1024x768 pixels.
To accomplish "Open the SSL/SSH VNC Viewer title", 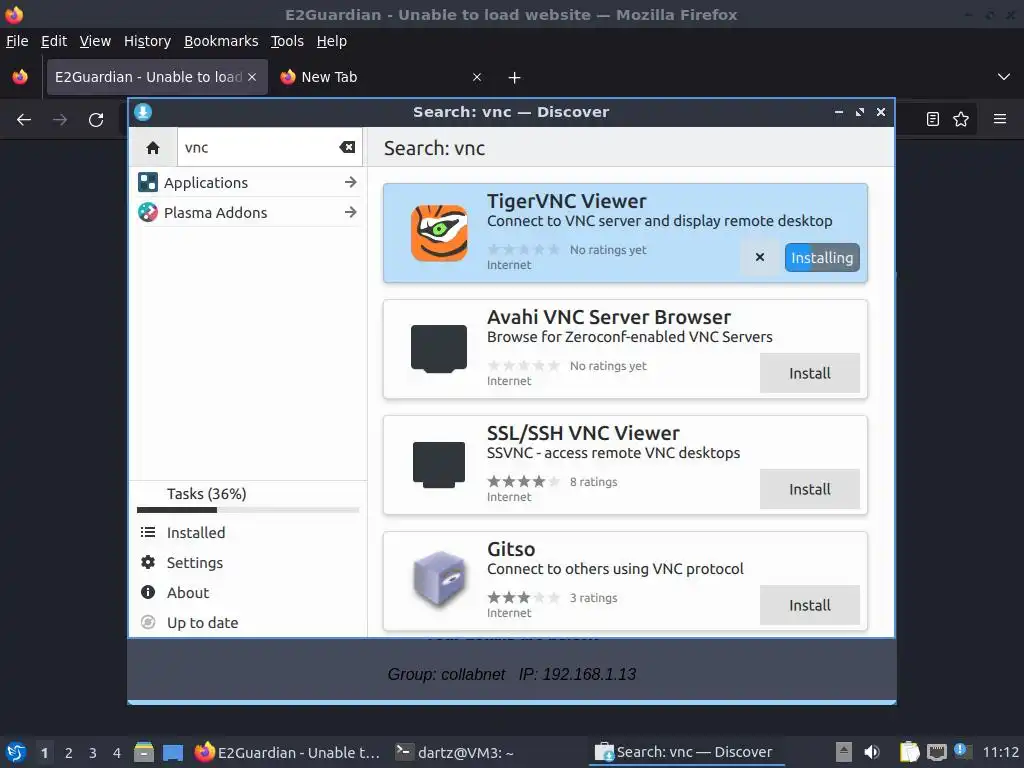I will tap(583, 433).
